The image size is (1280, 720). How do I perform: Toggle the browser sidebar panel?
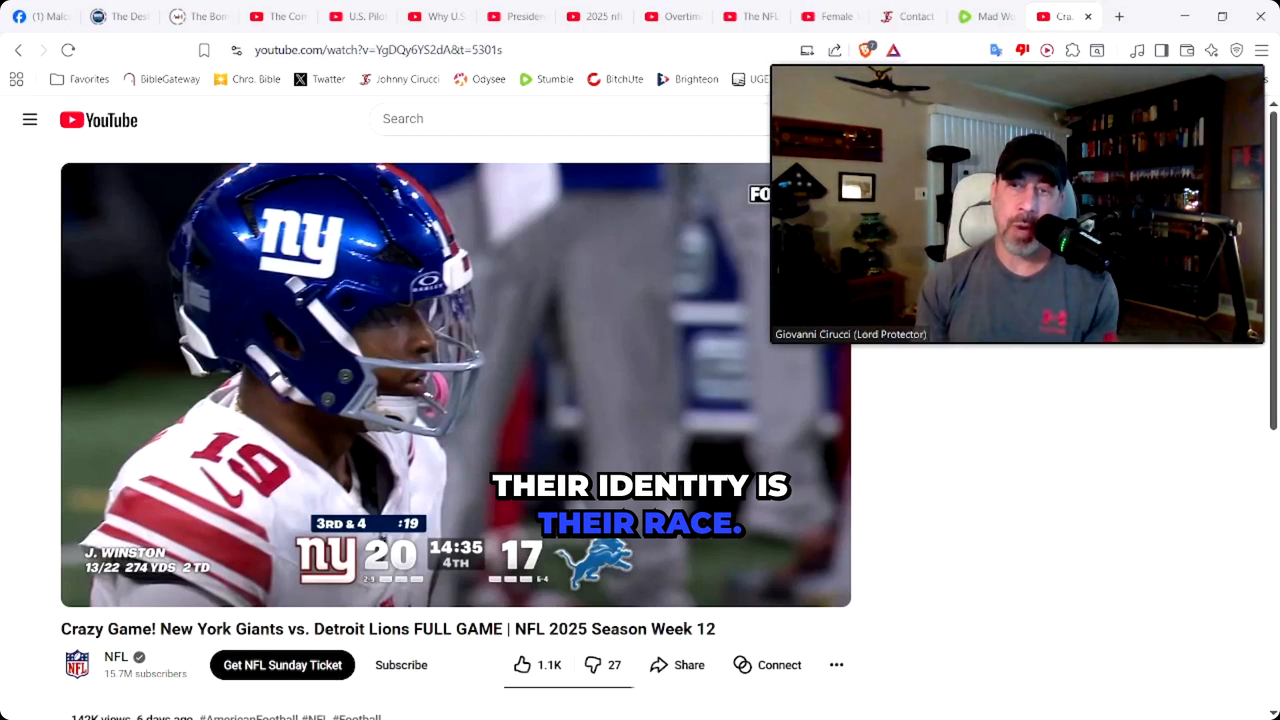[x=1161, y=50]
